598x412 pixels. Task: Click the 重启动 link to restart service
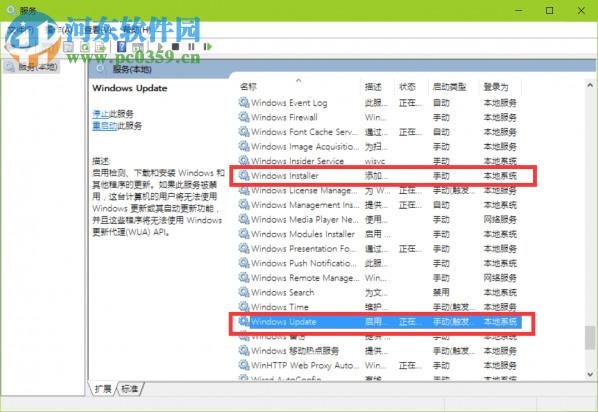pos(104,126)
